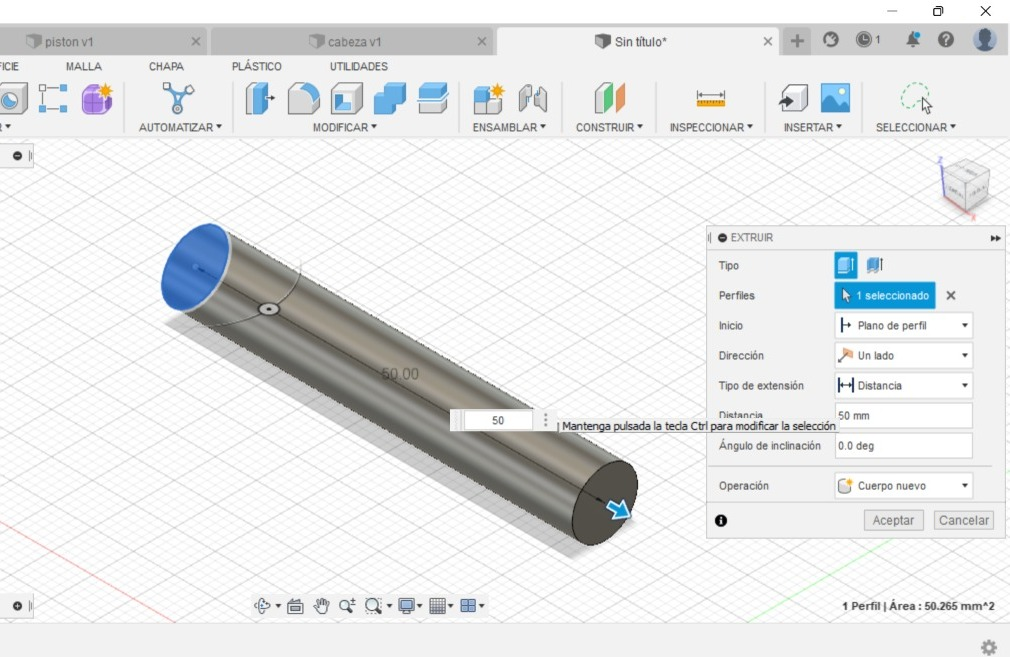Click the Zoom magnifier icon
This screenshot has width=1010, height=657.
click(x=347, y=605)
